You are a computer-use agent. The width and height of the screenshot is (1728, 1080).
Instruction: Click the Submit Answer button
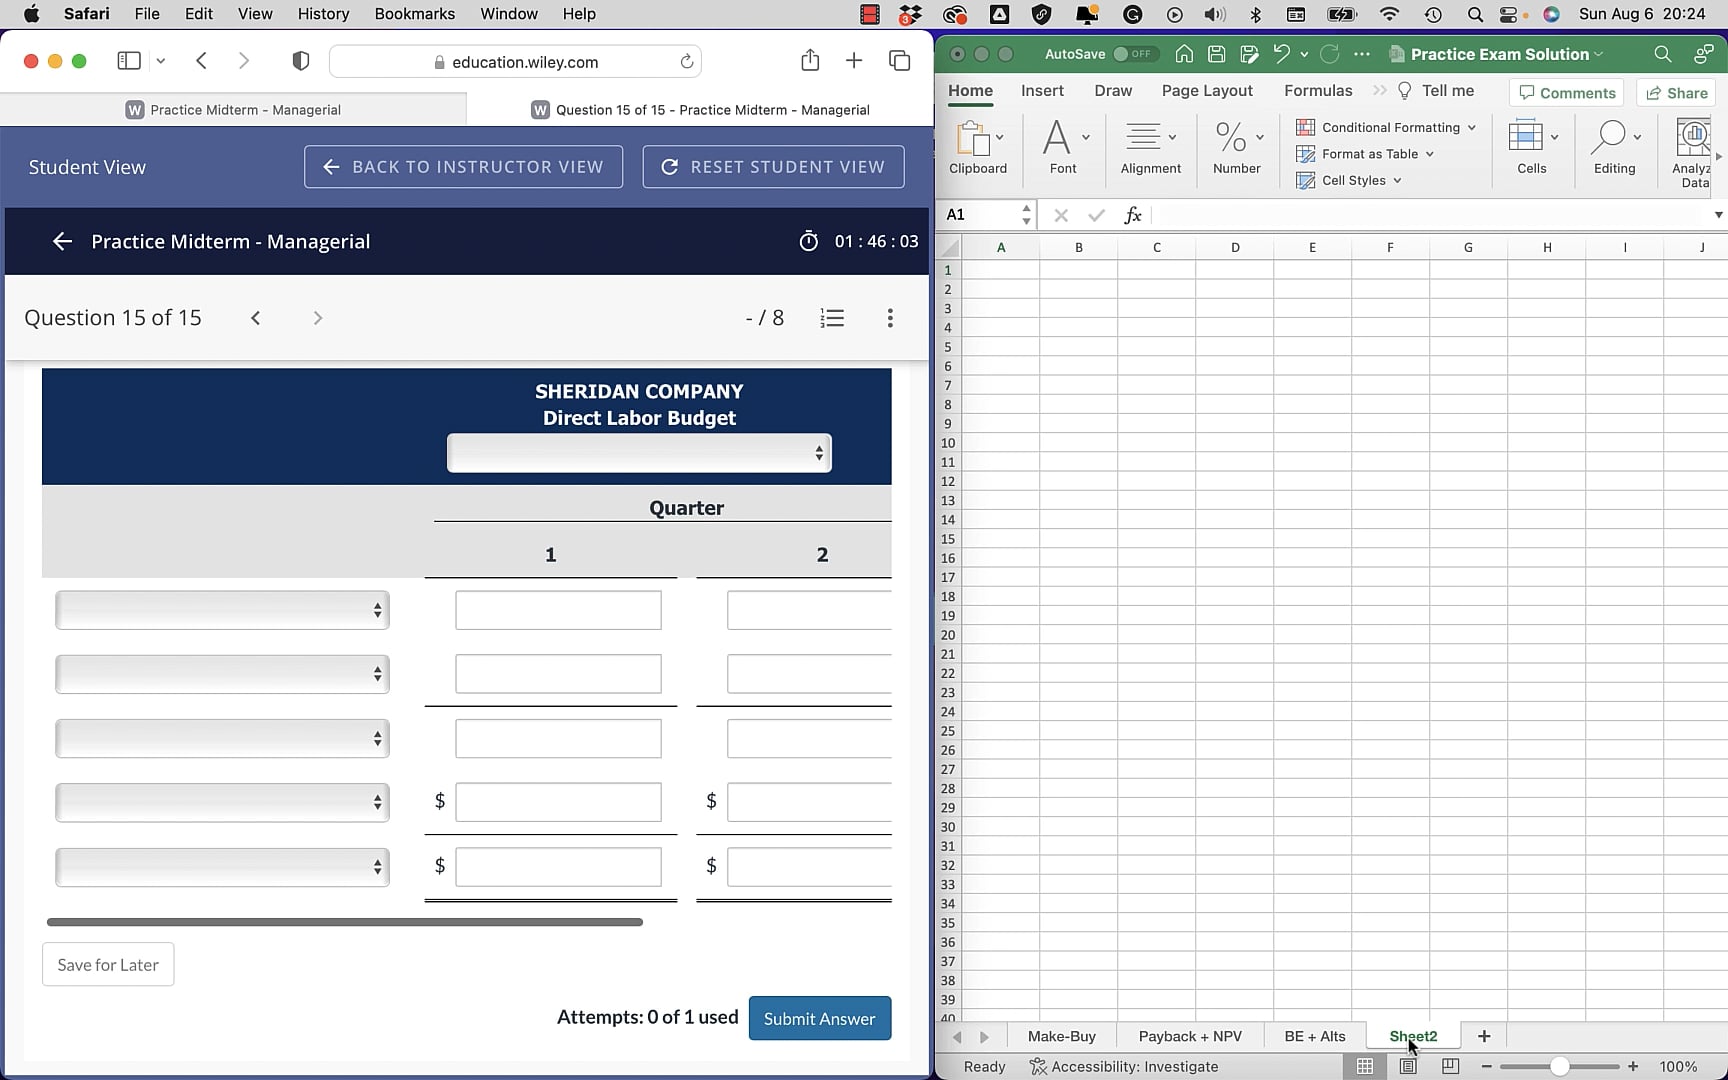click(819, 1018)
